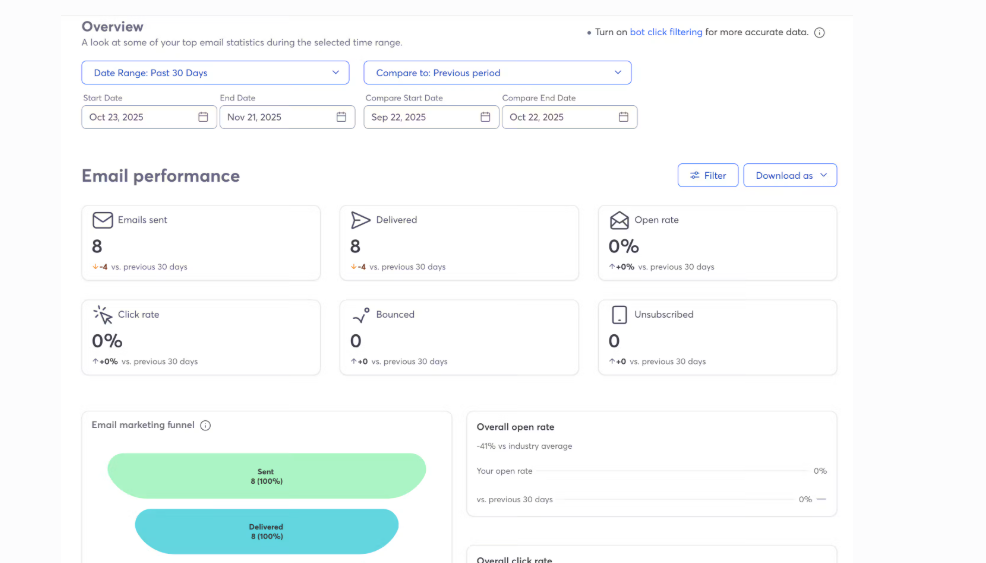Image resolution: width=986 pixels, height=563 pixels.
Task: Expand the Download as menu
Action: tap(790, 176)
